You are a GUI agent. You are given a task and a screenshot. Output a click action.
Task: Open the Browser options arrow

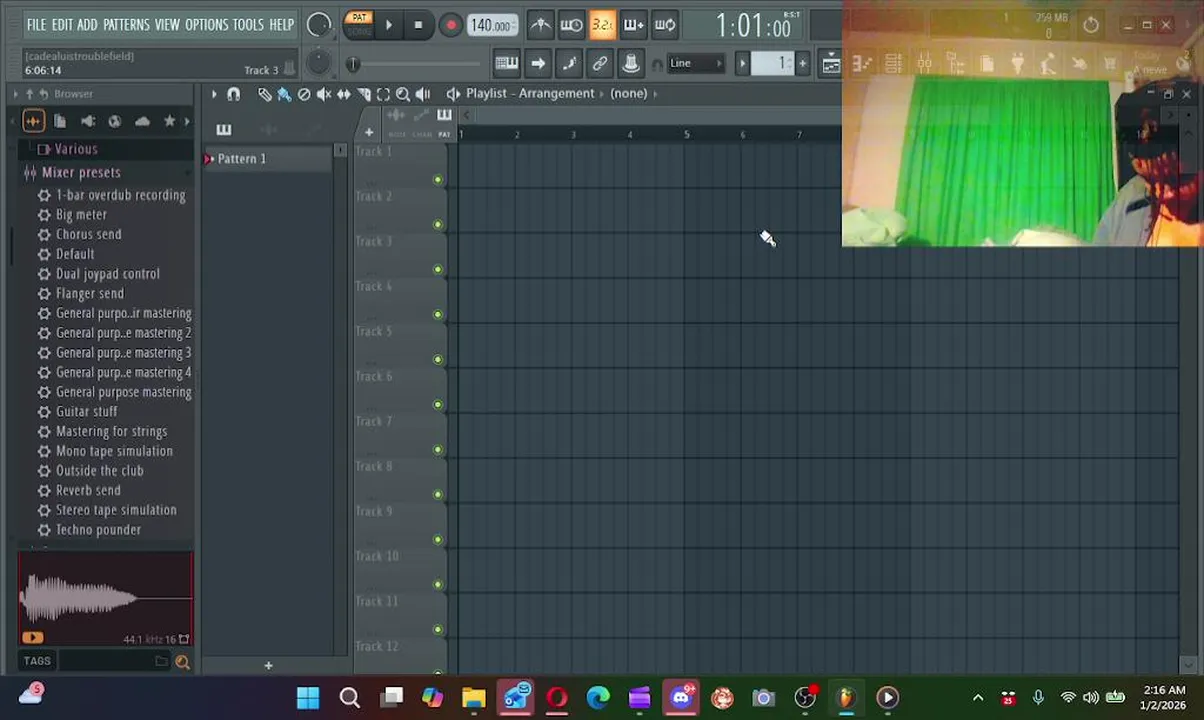tap(15, 94)
